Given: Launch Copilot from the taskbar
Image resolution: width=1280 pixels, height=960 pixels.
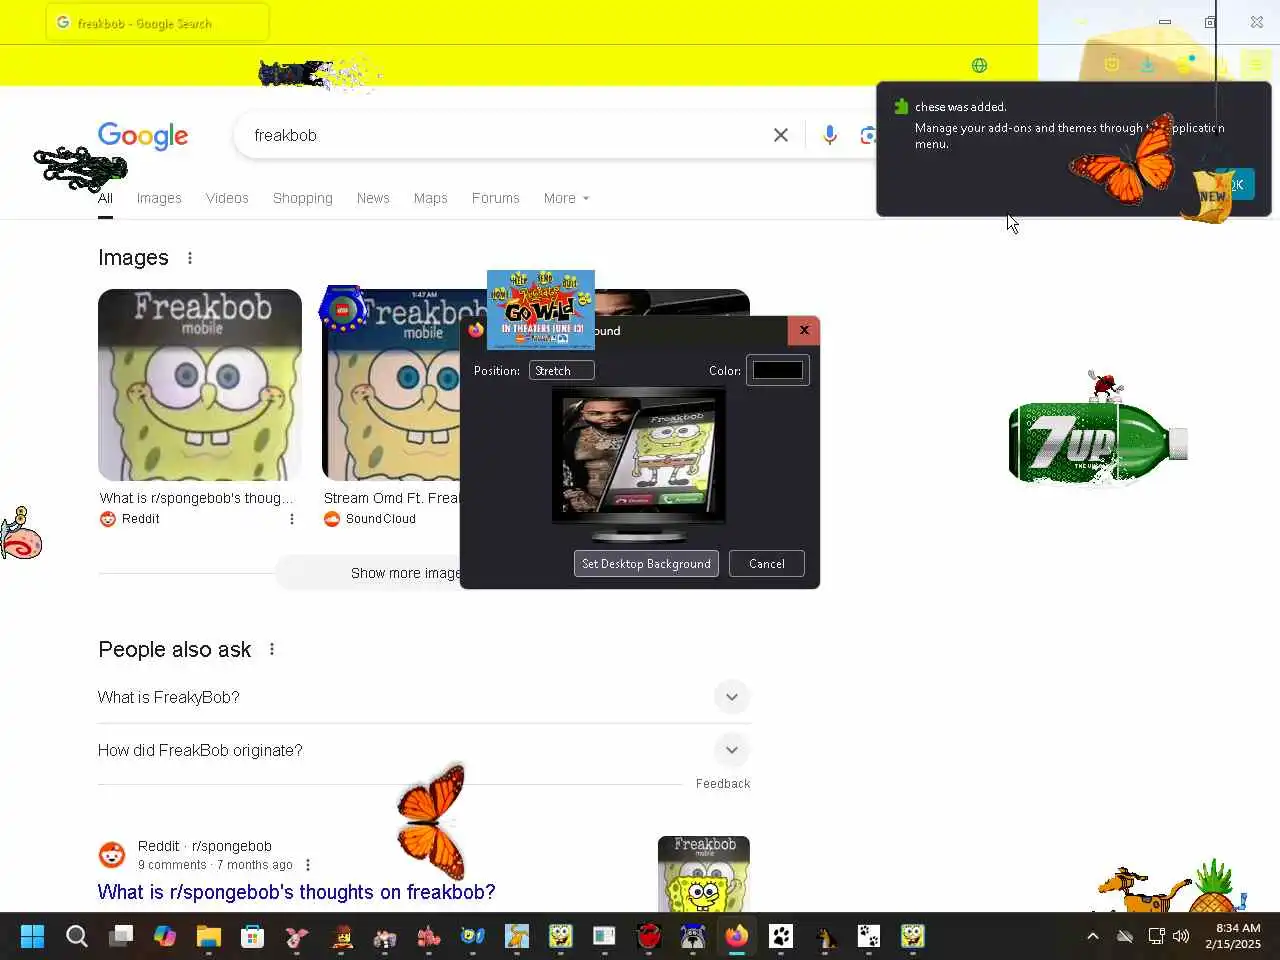Looking at the screenshot, I should point(165,936).
